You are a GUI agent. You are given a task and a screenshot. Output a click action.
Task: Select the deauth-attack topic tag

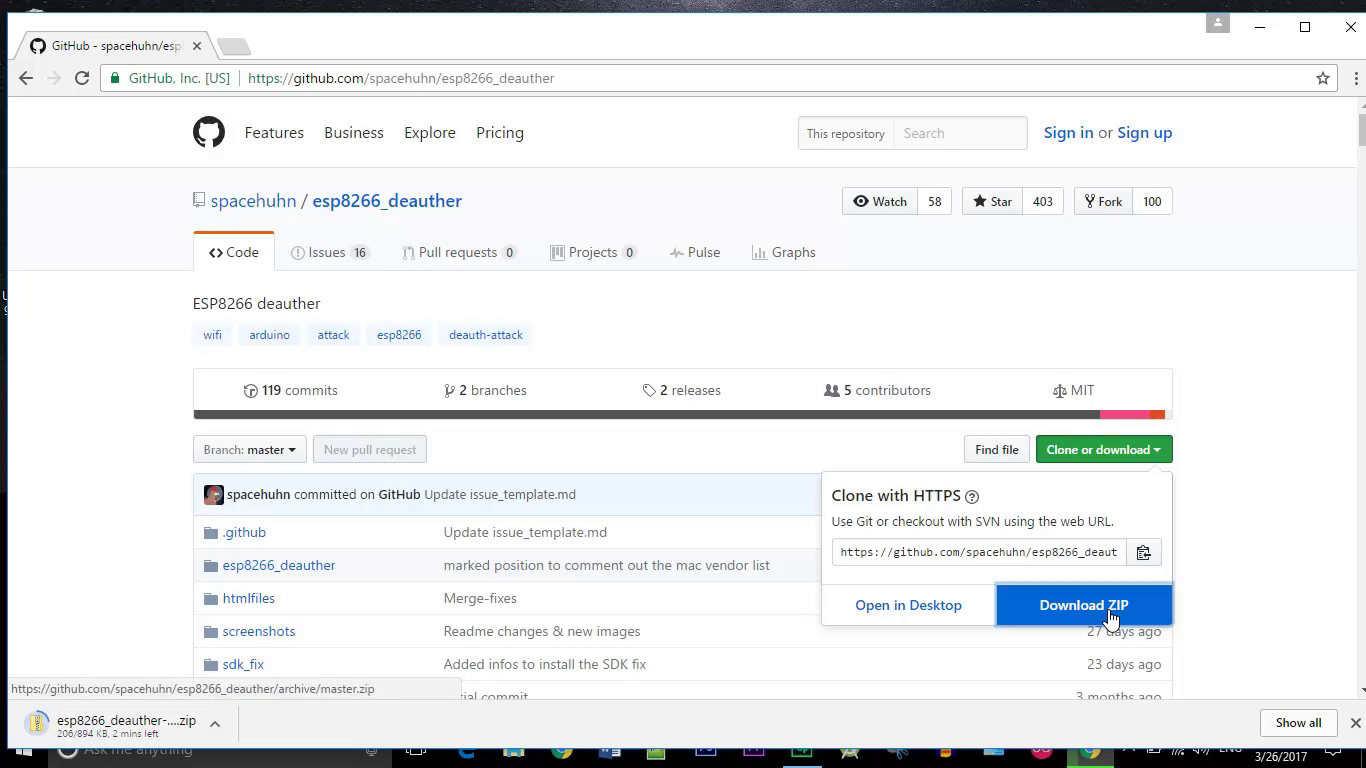click(x=486, y=335)
